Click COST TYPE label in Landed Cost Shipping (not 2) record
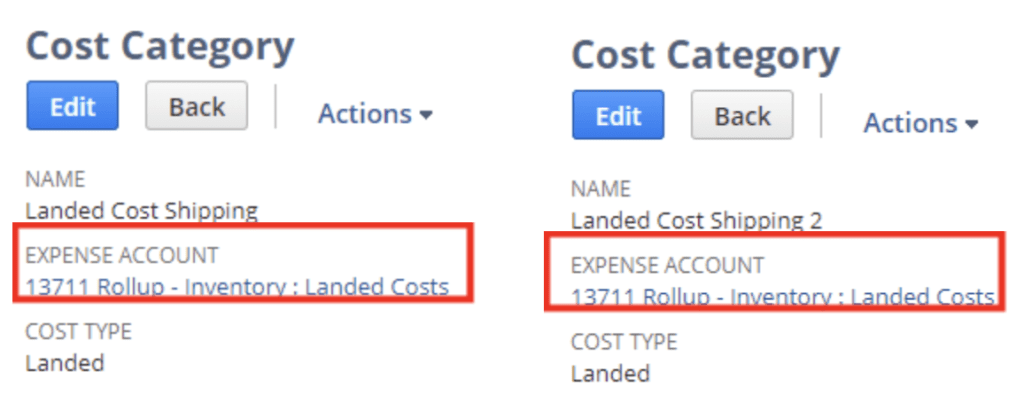The image size is (1024, 402). coord(78,331)
